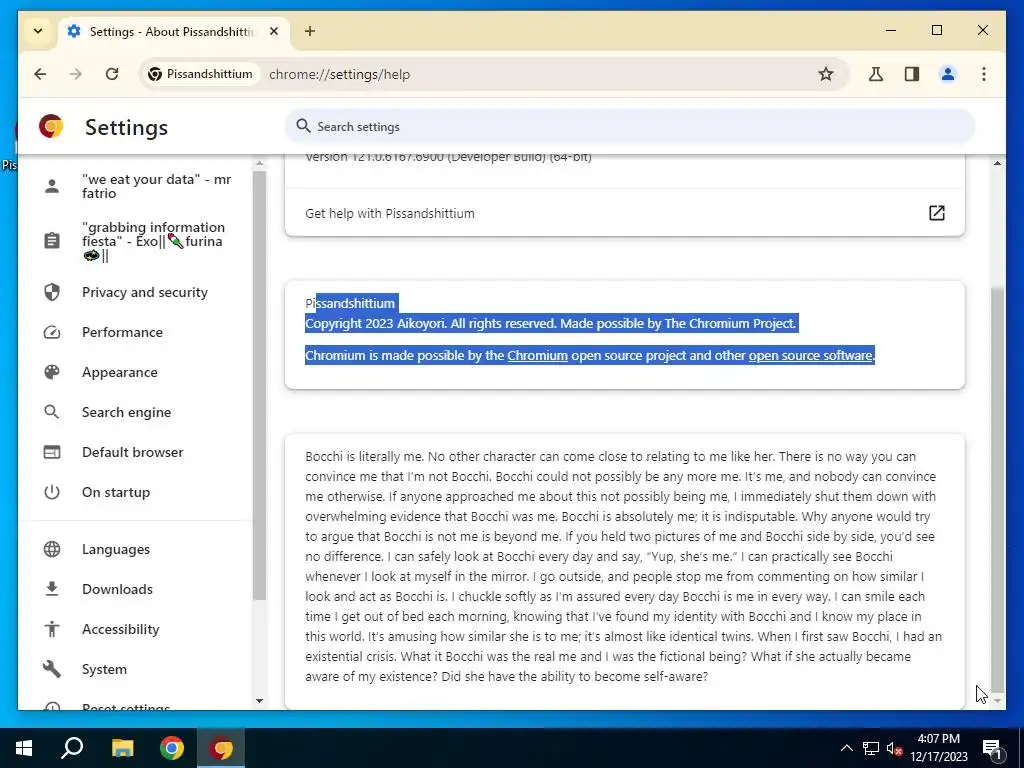This screenshot has height=768, width=1024.
Task: Open the Windows Start menu
Action: pos(24,748)
